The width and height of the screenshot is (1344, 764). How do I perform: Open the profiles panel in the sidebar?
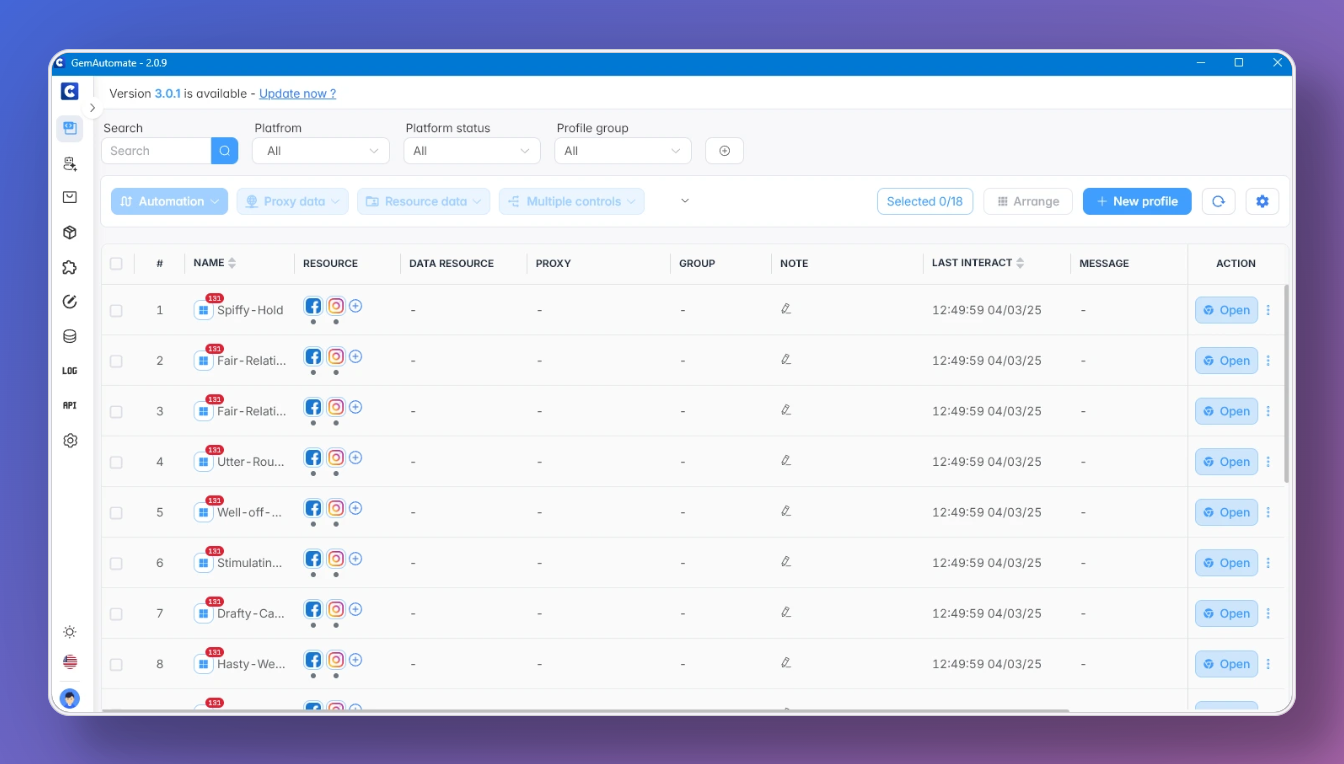click(69, 128)
